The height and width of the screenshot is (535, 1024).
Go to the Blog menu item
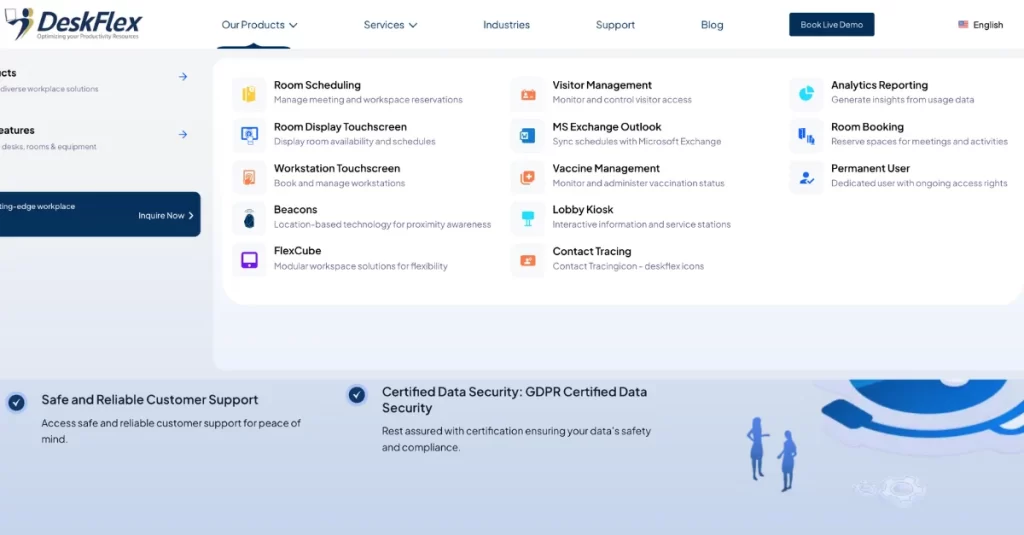click(712, 25)
